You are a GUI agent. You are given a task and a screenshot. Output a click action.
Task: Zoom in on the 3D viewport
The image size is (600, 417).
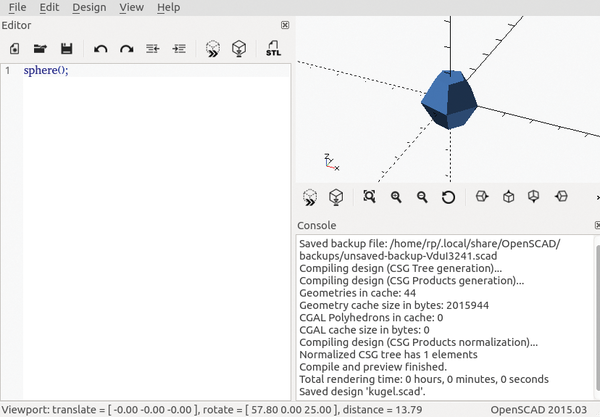(x=396, y=197)
